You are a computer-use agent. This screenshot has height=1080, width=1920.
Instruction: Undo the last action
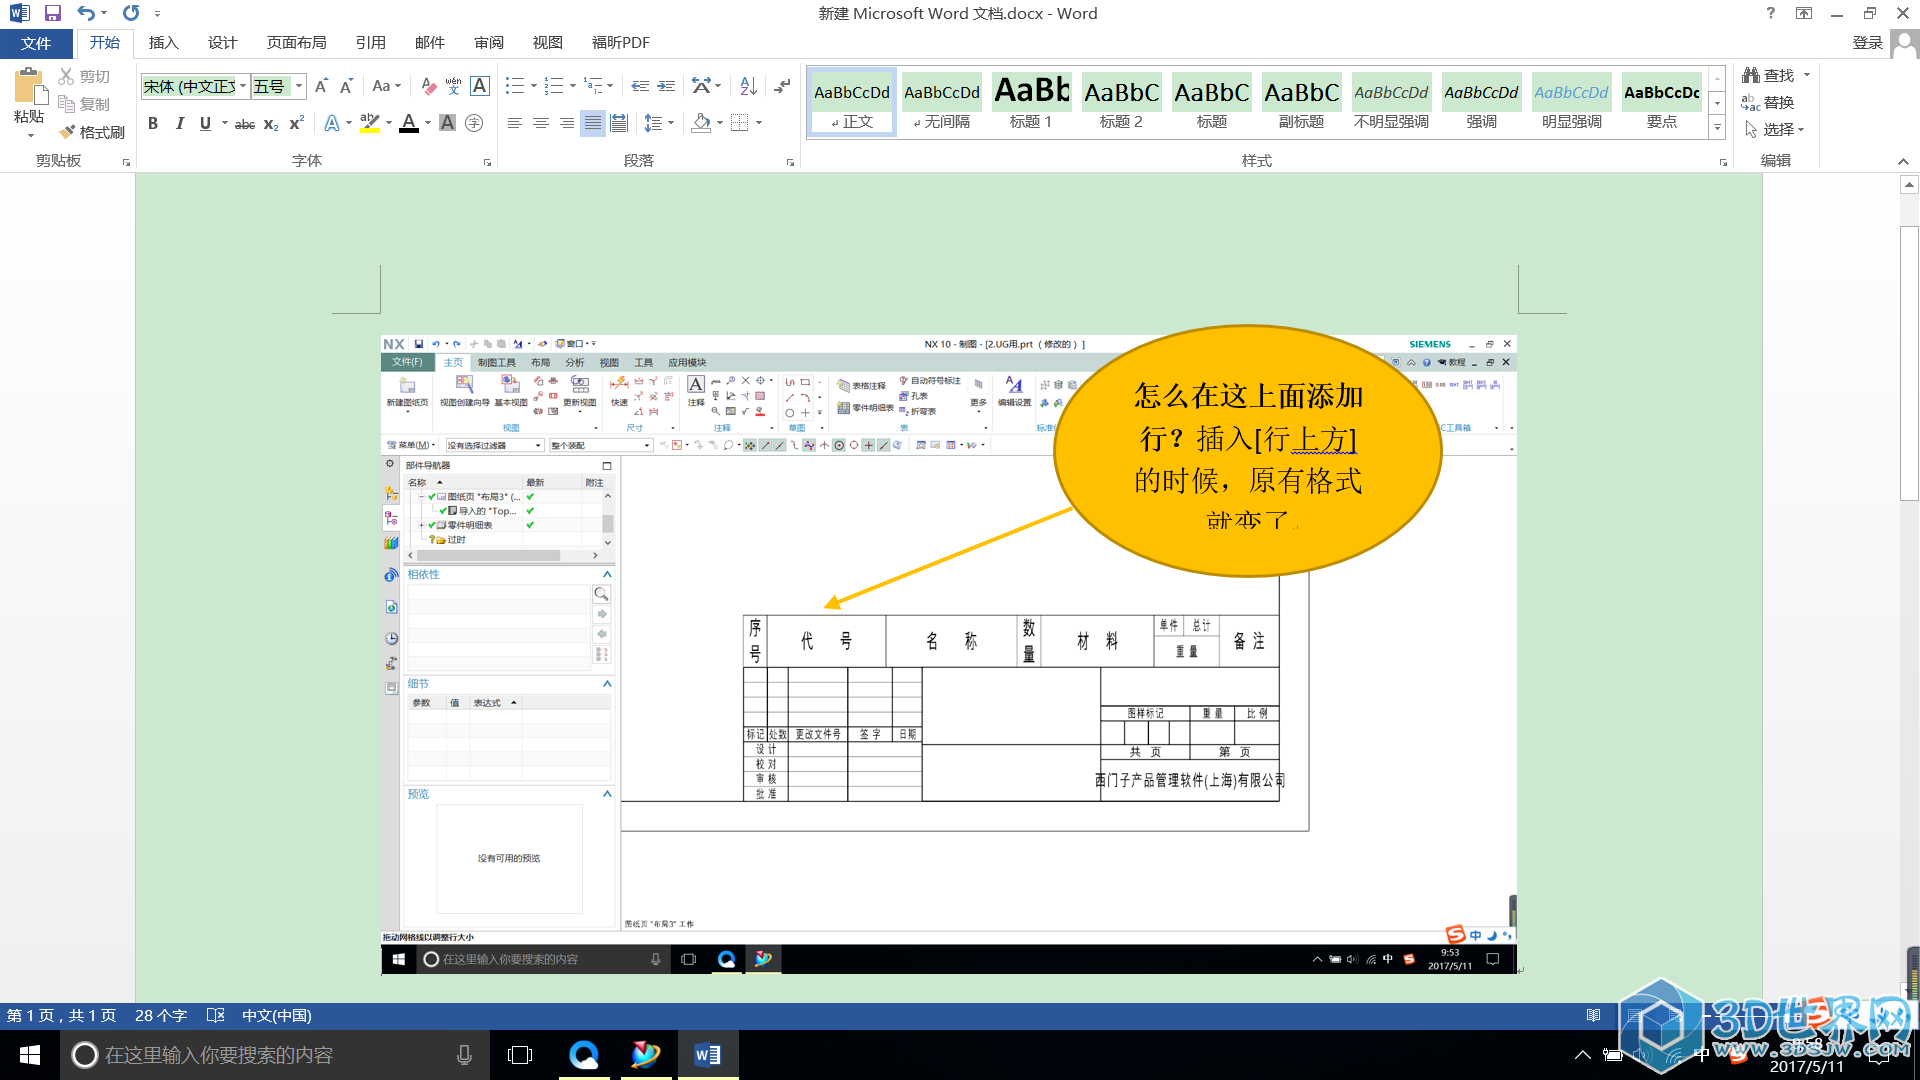[87, 14]
